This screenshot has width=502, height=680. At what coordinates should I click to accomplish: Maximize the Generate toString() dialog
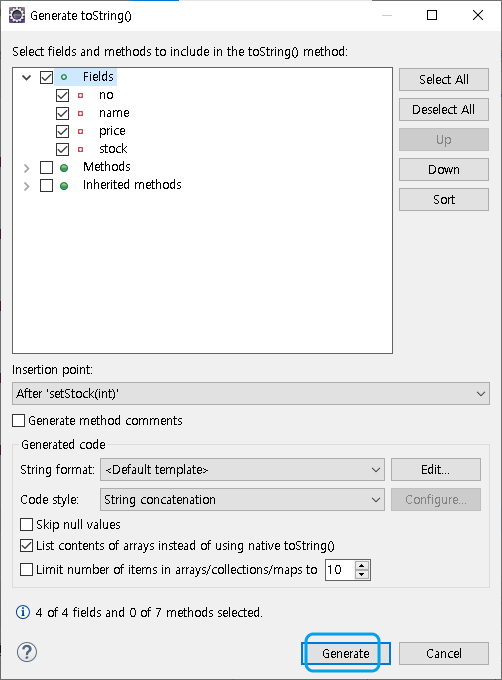click(432, 15)
